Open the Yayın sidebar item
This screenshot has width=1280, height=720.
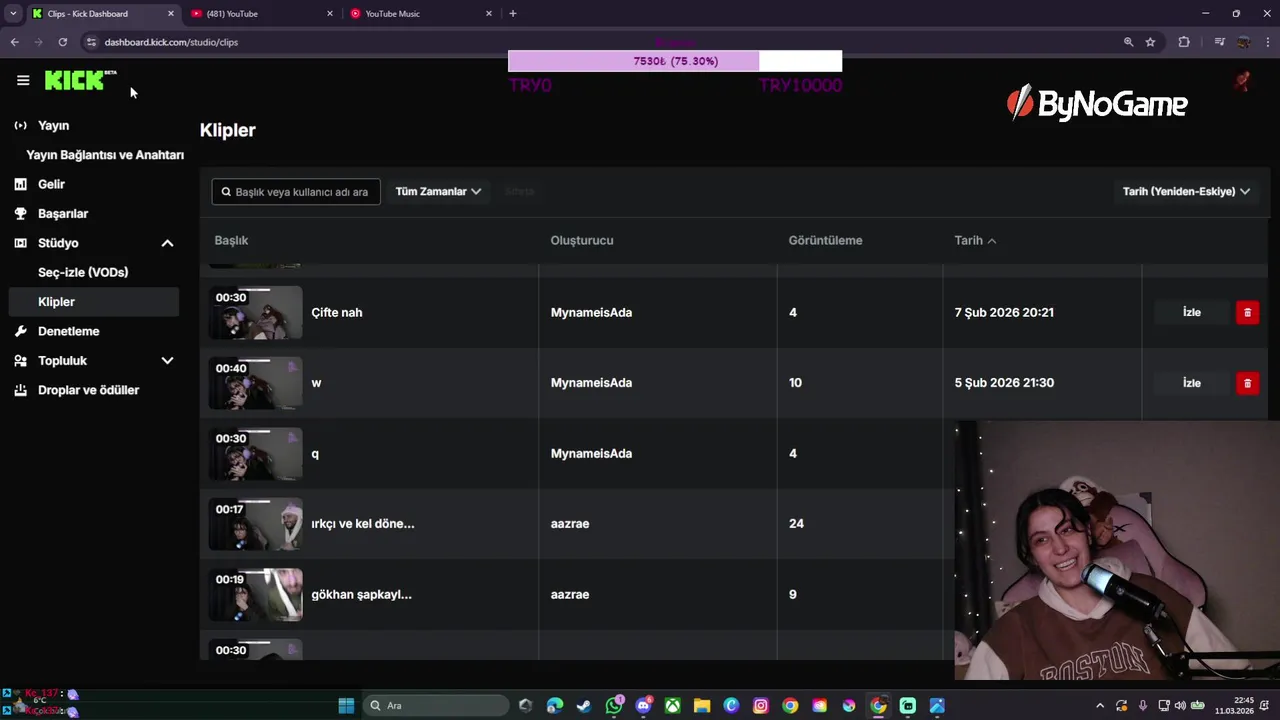53,125
